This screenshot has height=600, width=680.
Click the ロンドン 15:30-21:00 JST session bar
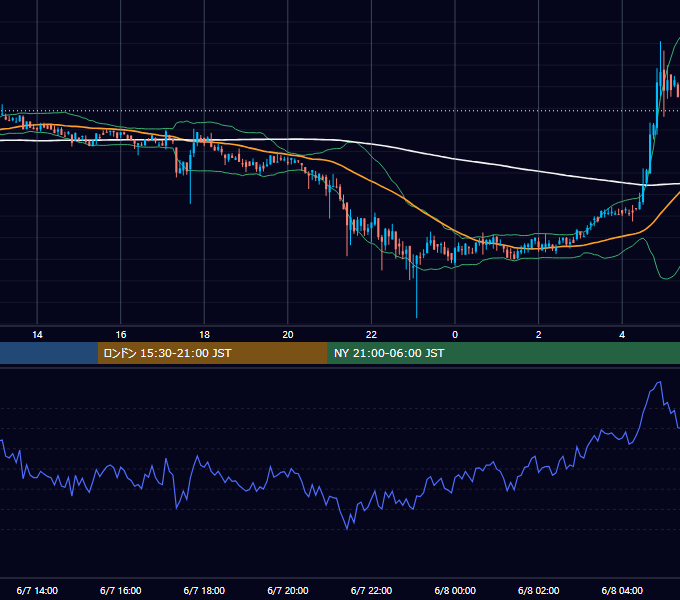pyautogui.click(x=212, y=353)
